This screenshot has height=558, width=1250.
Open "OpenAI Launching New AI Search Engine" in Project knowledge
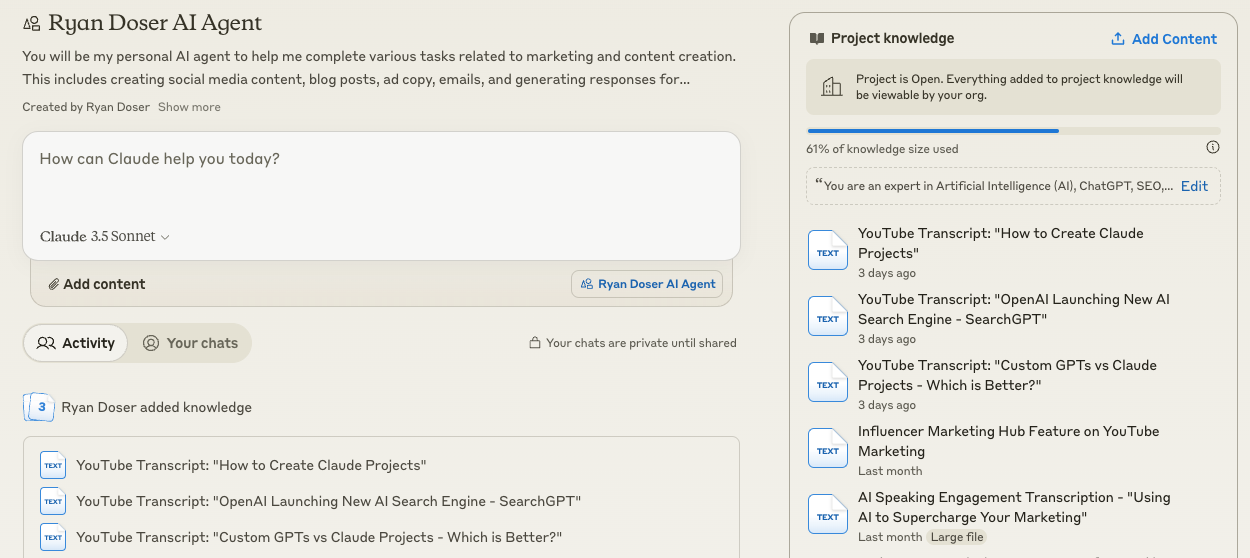point(1013,309)
